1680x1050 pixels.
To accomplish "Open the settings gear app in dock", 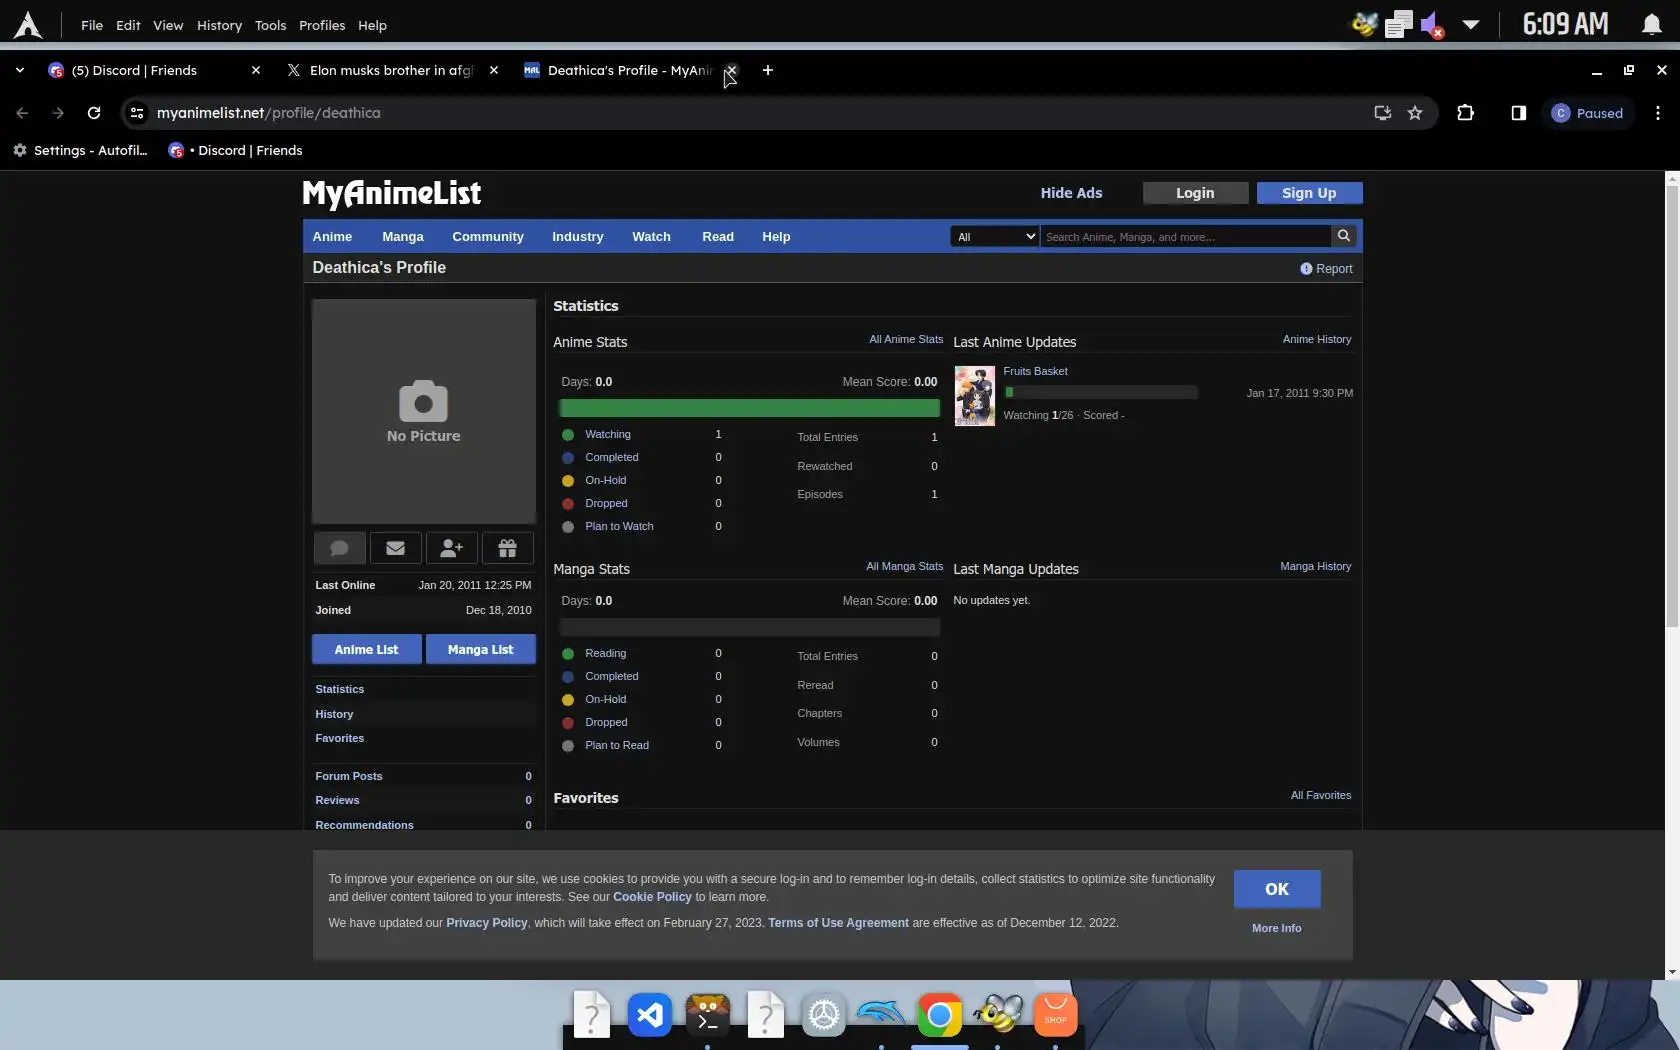I will point(824,1016).
